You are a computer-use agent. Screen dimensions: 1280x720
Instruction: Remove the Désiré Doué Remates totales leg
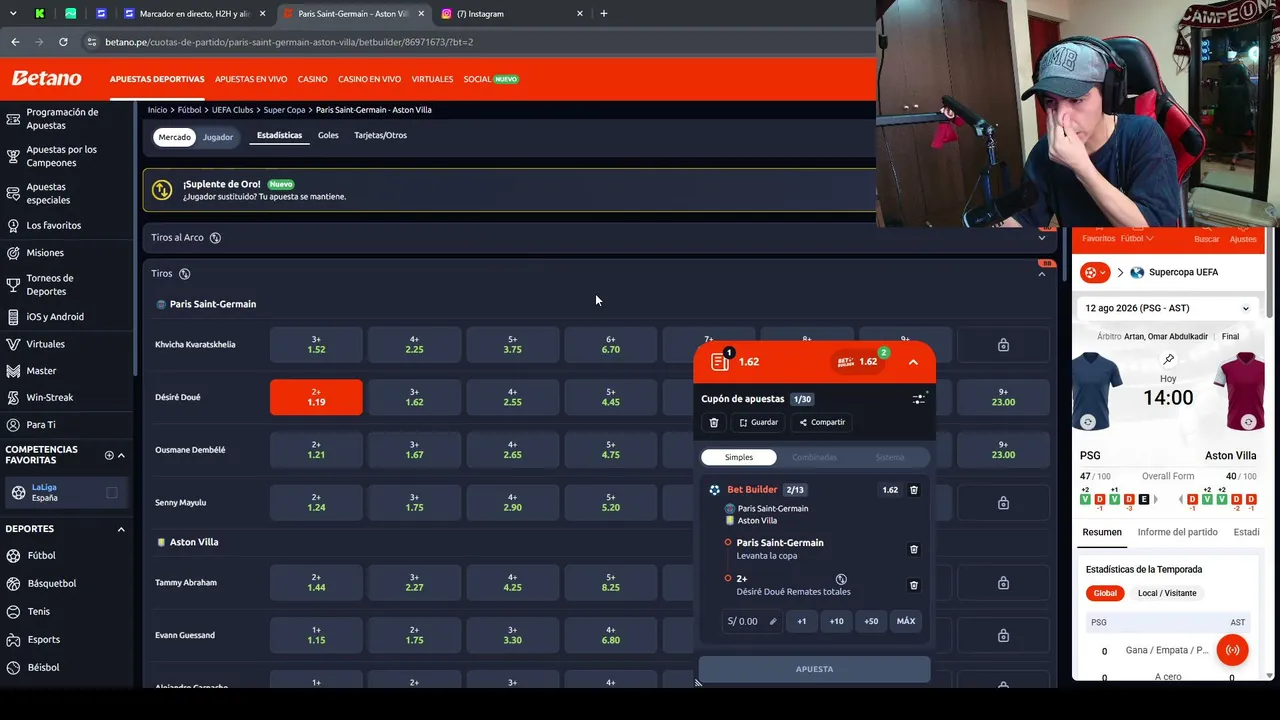pos(914,585)
